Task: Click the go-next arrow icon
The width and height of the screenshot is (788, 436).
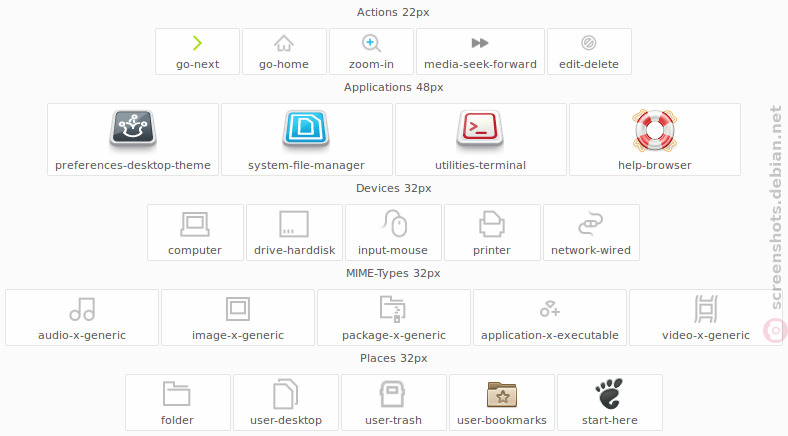Action: pos(198,43)
